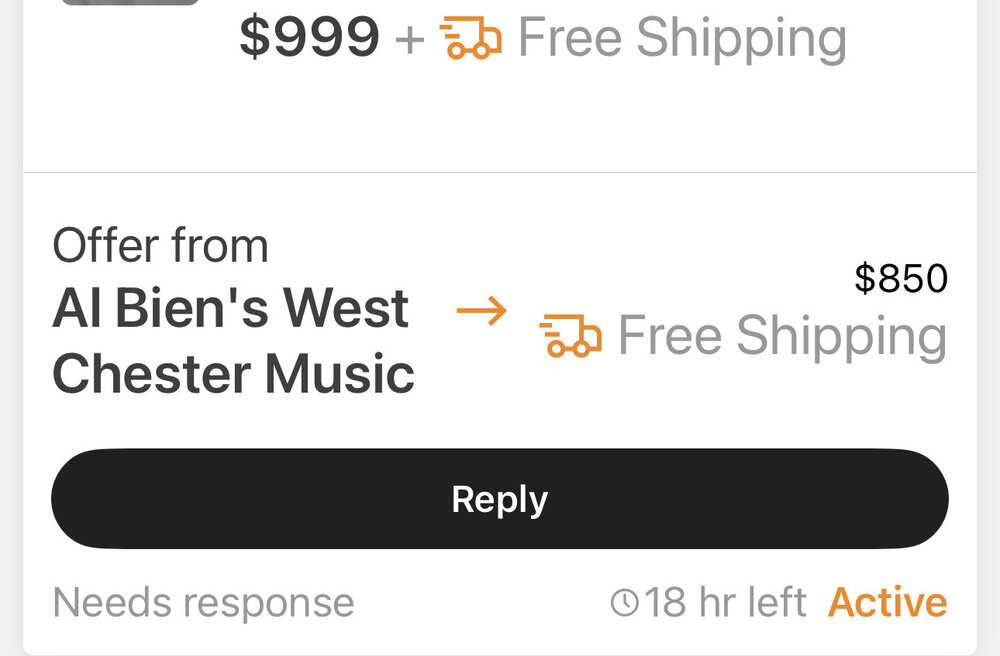Tap the orange arrow after seller name
The image size is (1000, 656).
pyautogui.click(x=481, y=312)
